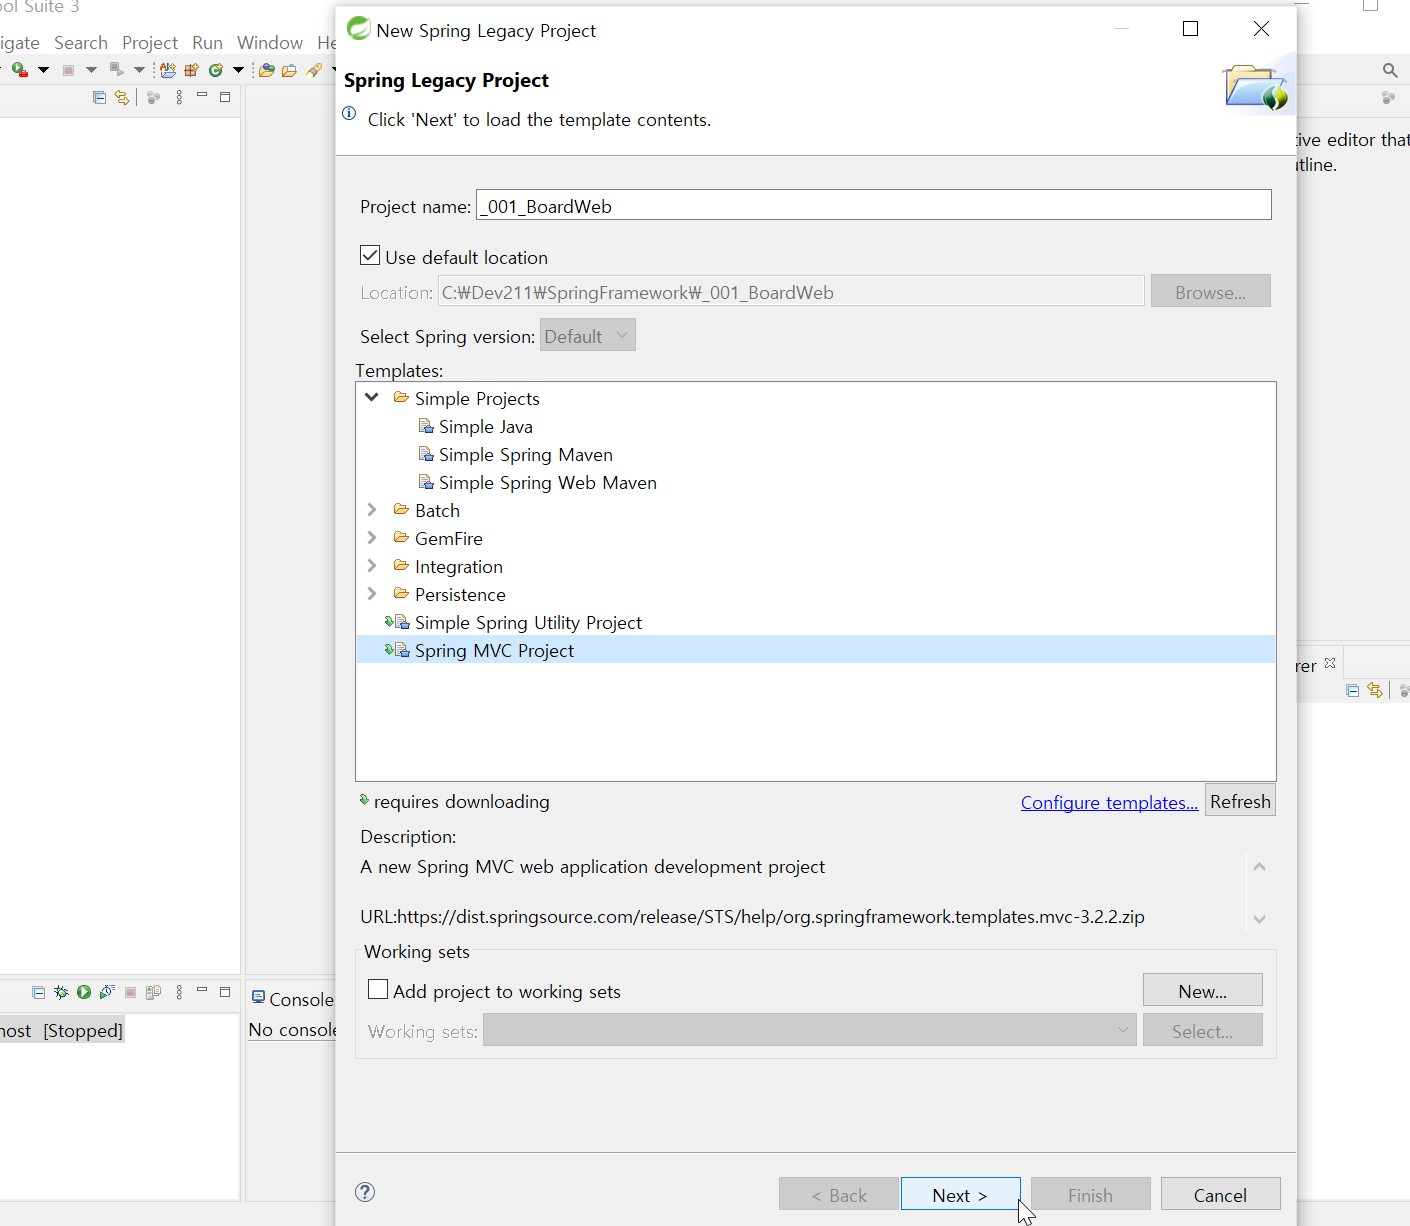Open the Search menu
Image resolution: width=1410 pixels, height=1226 pixels.
[x=81, y=43]
